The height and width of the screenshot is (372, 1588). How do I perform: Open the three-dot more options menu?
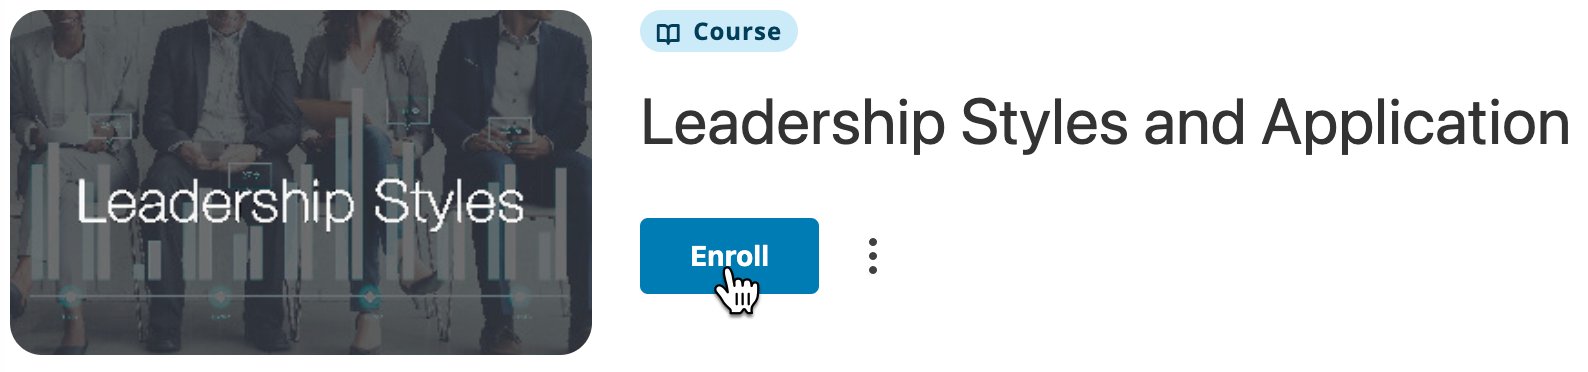[x=873, y=256]
